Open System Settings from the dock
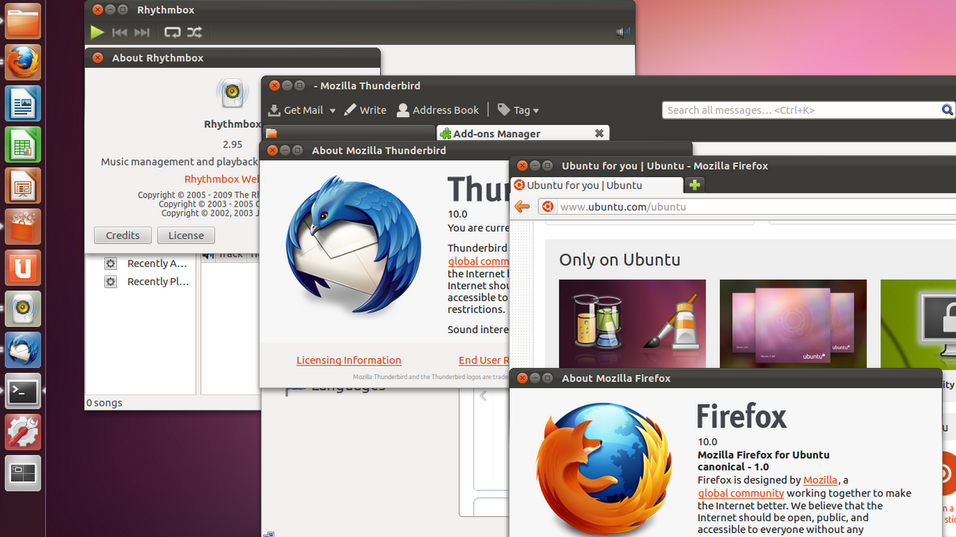The height and width of the screenshot is (537, 956). (x=23, y=432)
